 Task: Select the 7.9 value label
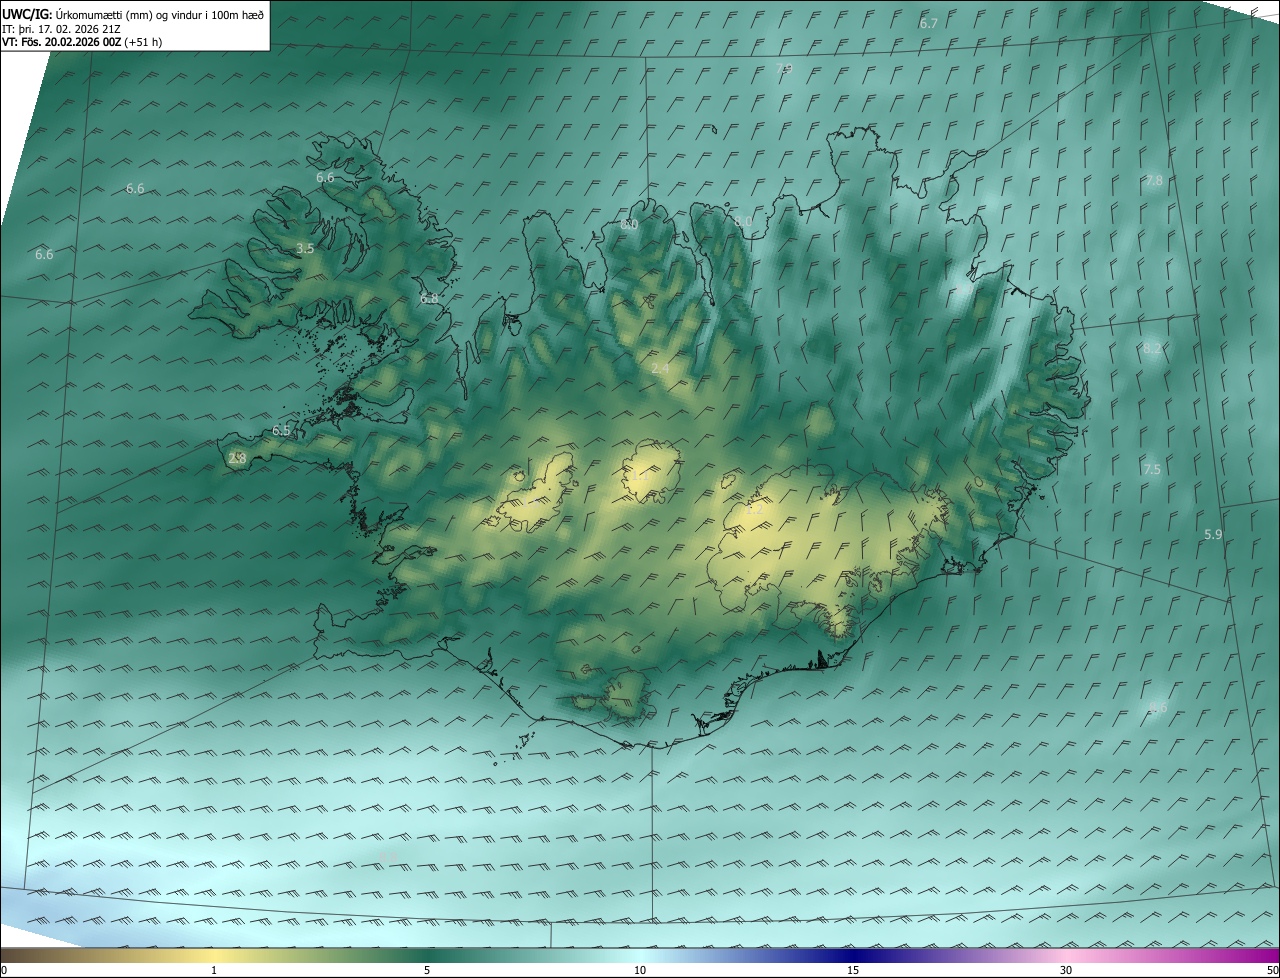click(x=784, y=68)
